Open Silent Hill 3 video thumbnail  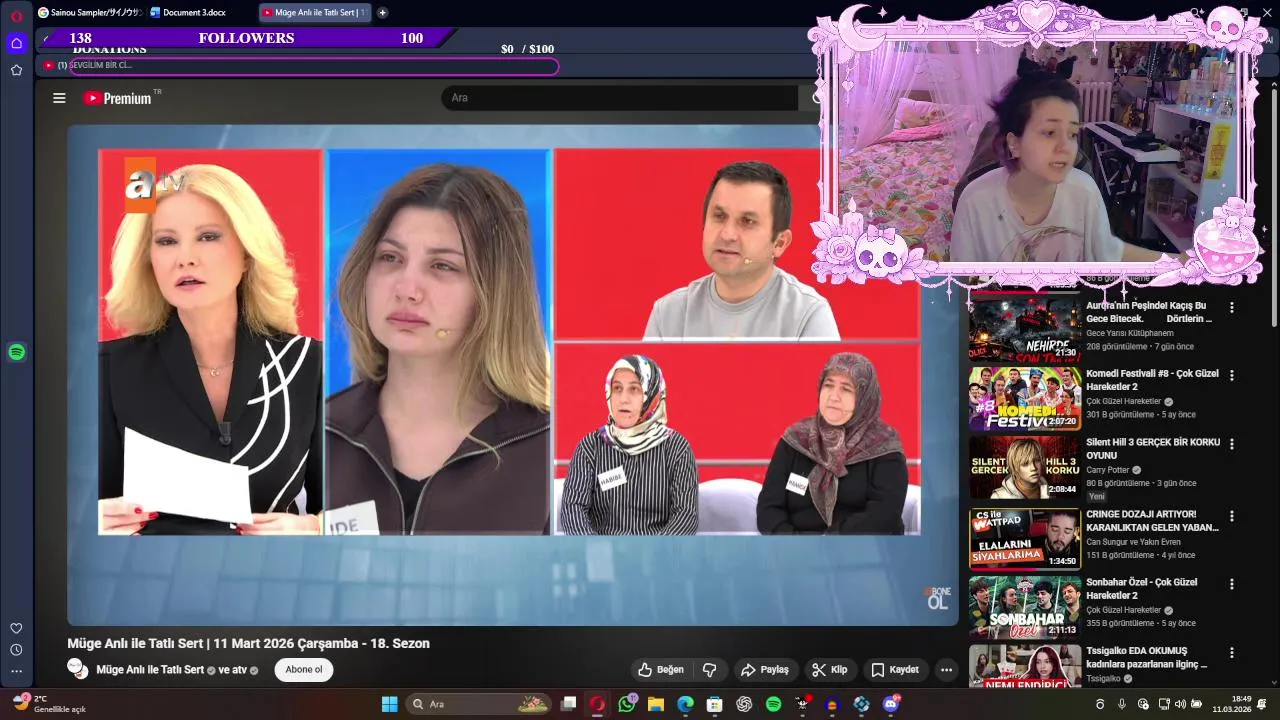pyautogui.click(x=1025, y=467)
